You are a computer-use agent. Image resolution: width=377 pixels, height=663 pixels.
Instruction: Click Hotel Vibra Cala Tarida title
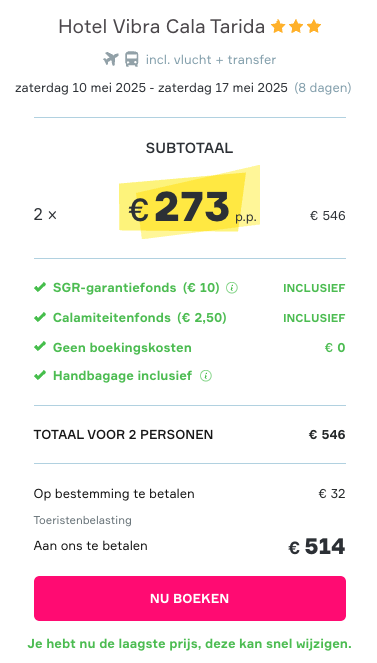(x=161, y=27)
